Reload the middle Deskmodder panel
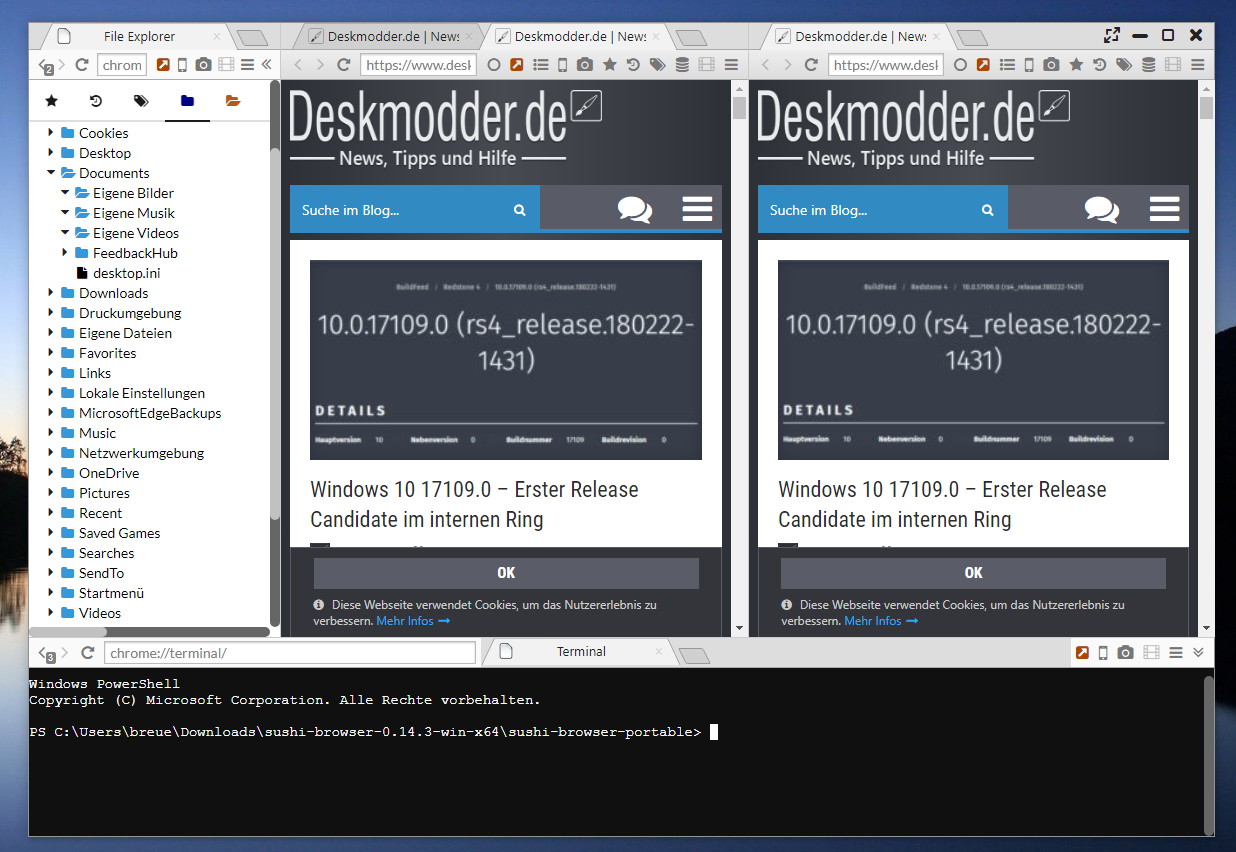This screenshot has width=1236, height=852. pyautogui.click(x=343, y=65)
